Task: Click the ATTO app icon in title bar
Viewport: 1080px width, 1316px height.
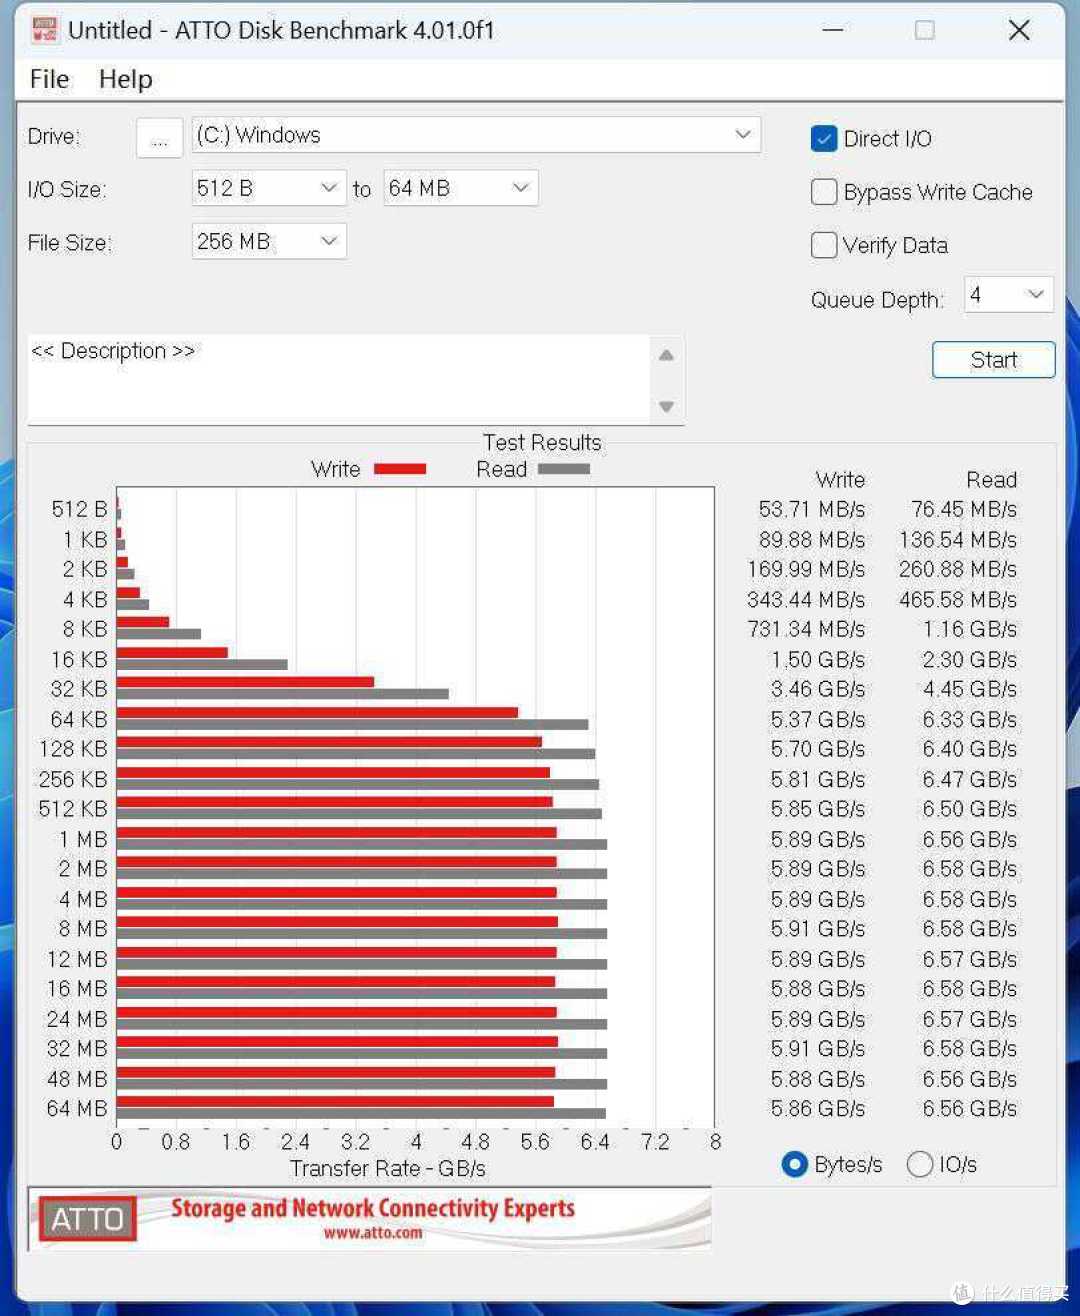Action: (44, 30)
